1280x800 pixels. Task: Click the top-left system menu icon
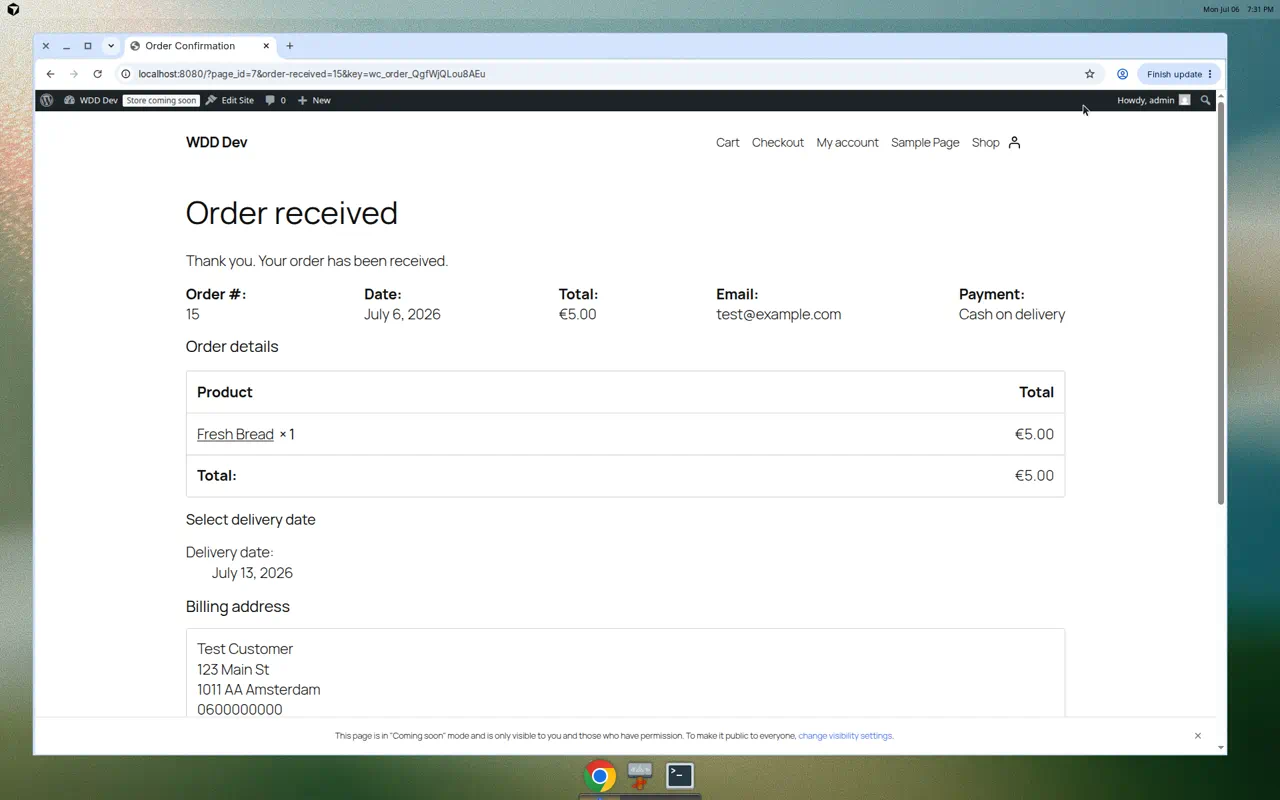[x=13, y=9]
